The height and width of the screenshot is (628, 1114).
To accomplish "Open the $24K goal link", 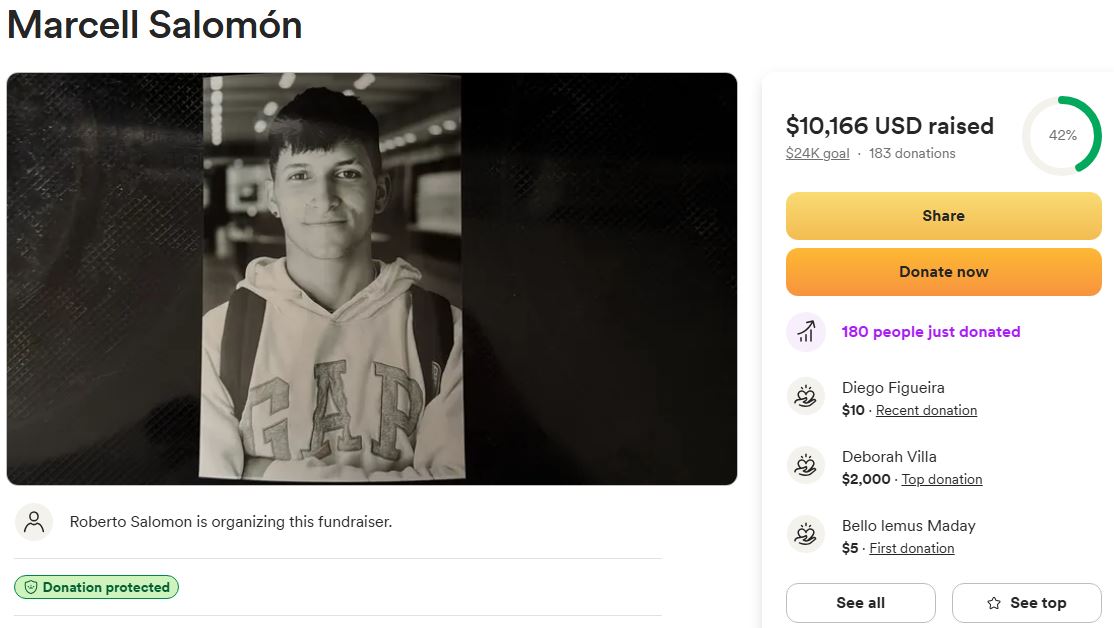I will coord(817,153).
